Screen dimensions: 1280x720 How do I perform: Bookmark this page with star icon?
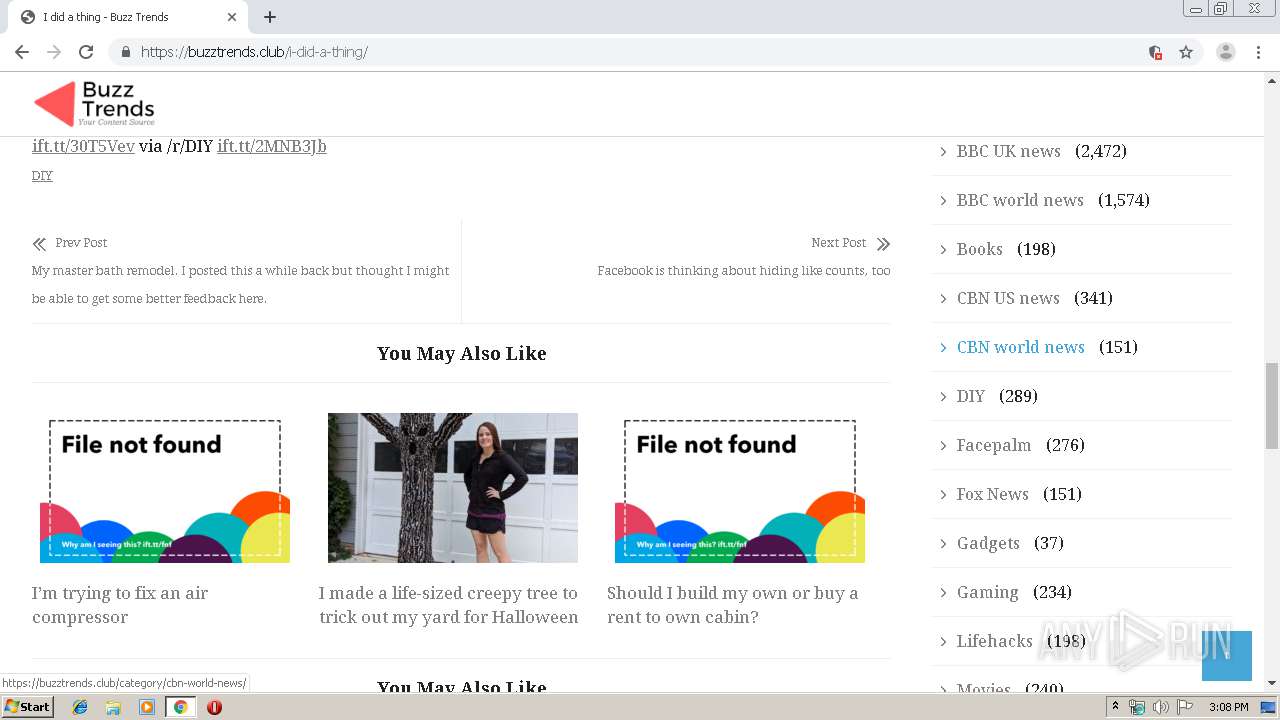pos(1186,52)
